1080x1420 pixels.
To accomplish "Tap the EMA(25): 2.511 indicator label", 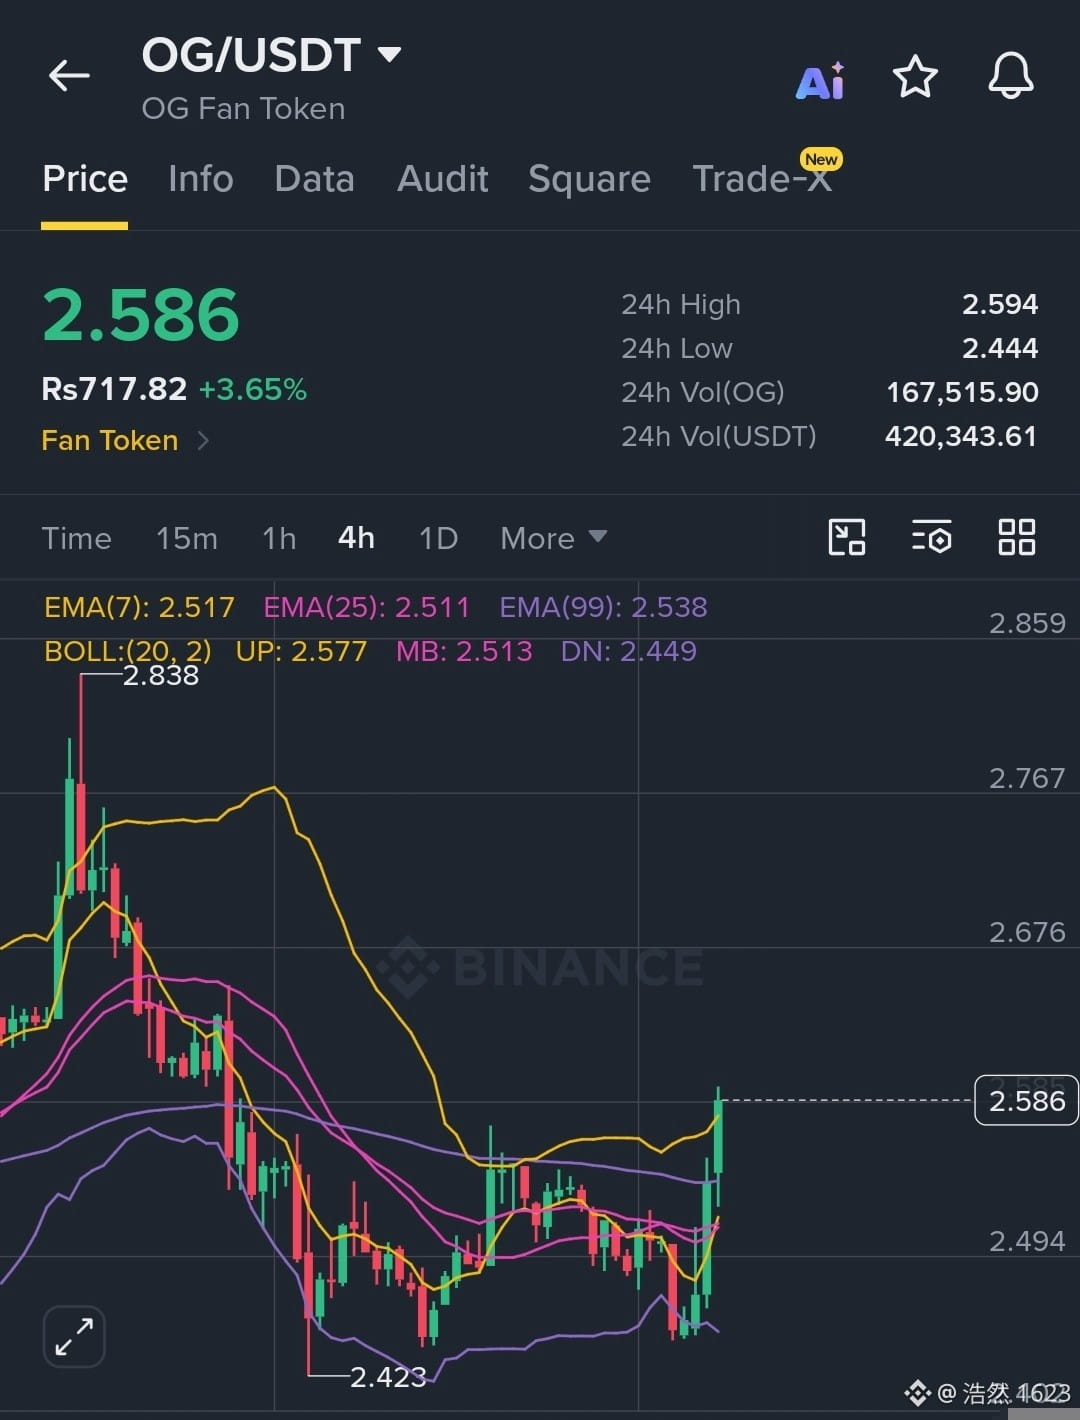I will pyautogui.click(x=366, y=607).
